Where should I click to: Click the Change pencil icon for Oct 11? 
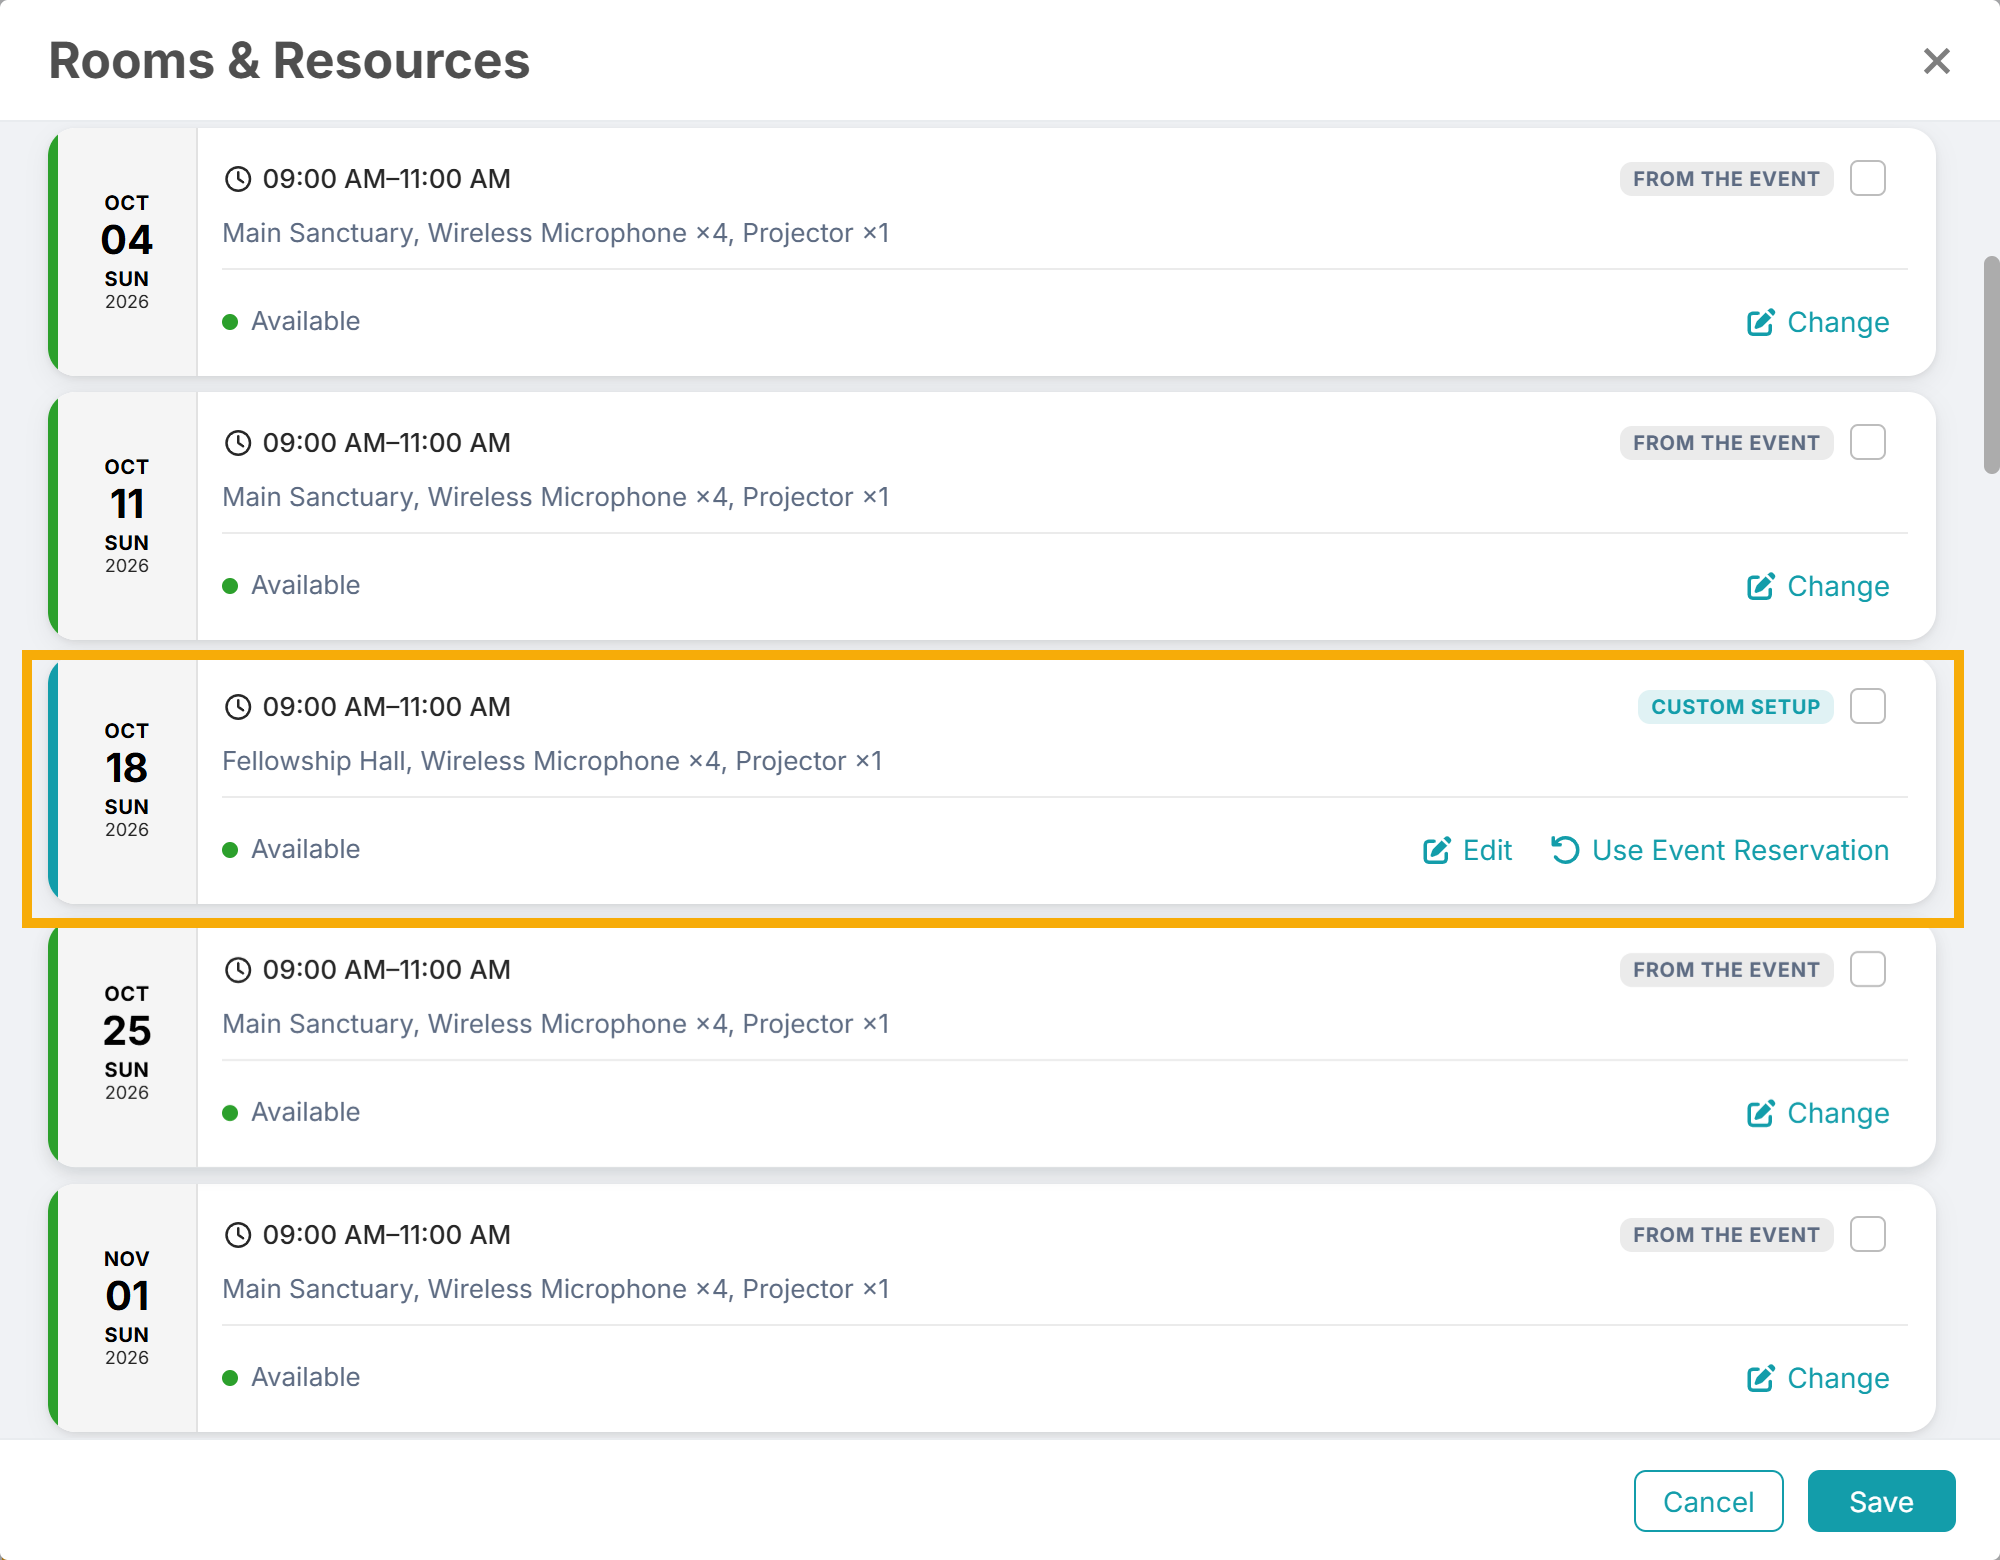point(1760,586)
